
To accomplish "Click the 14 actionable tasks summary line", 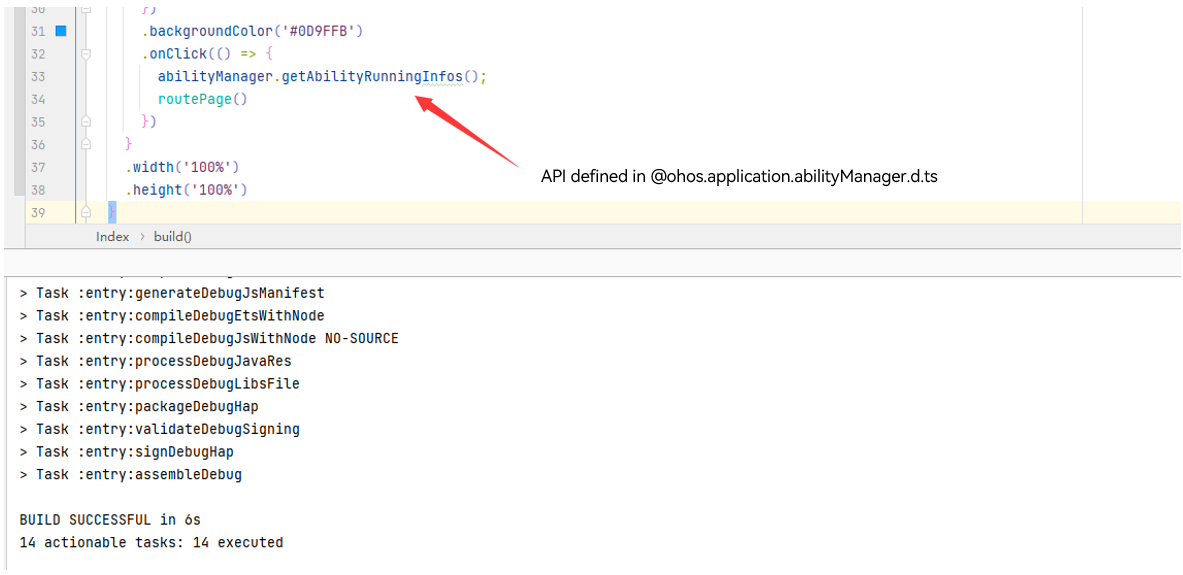I will coord(151,543).
